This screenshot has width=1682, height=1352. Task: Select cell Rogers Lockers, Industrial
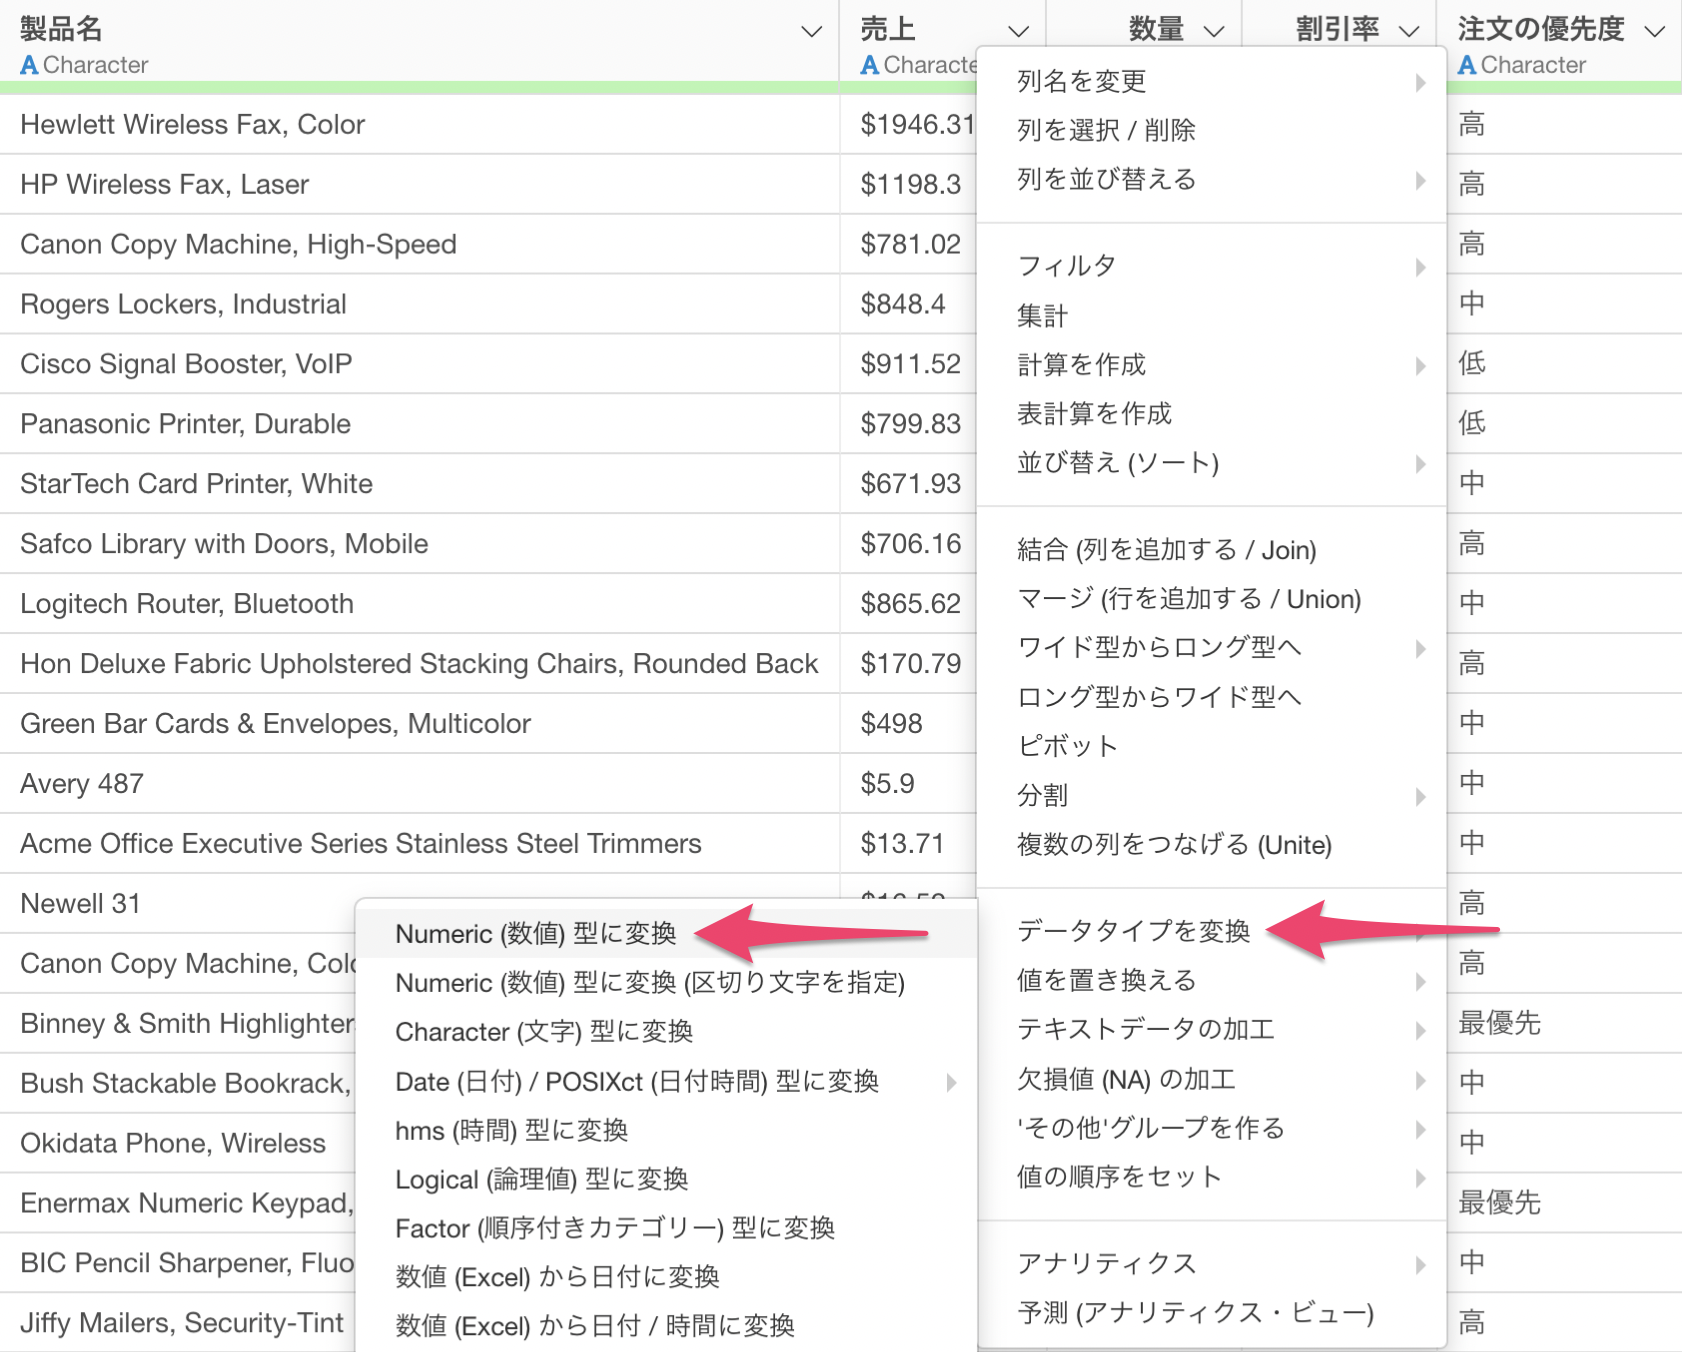click(183, 305)
